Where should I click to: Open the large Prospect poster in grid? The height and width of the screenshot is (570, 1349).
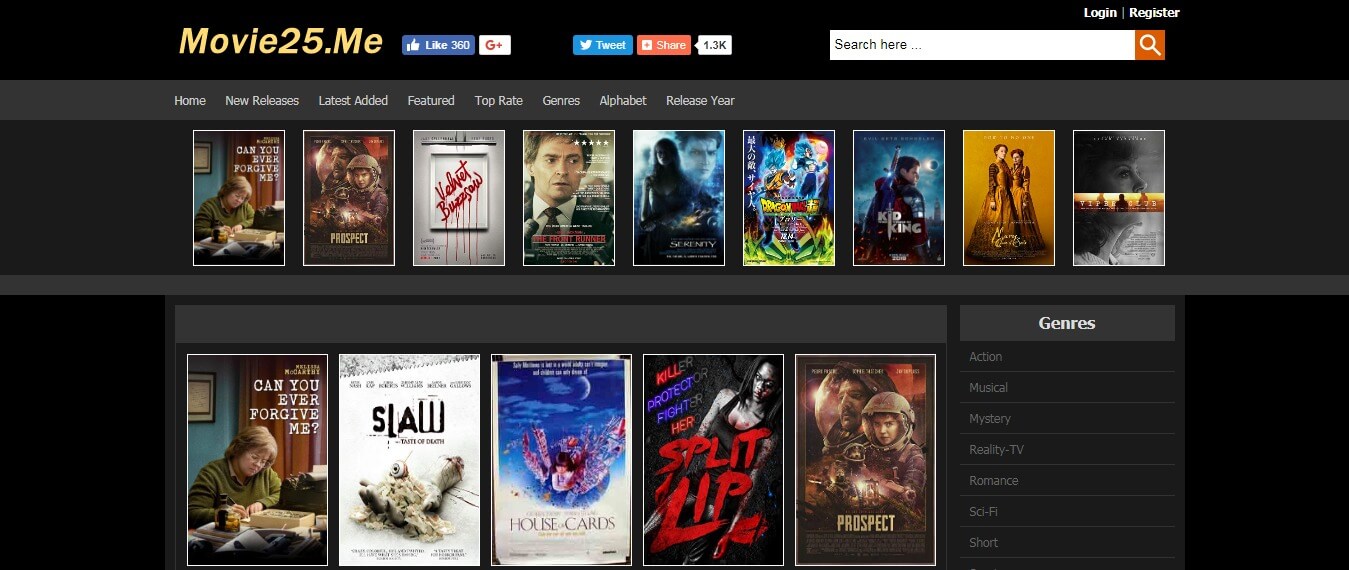point(865,460)
